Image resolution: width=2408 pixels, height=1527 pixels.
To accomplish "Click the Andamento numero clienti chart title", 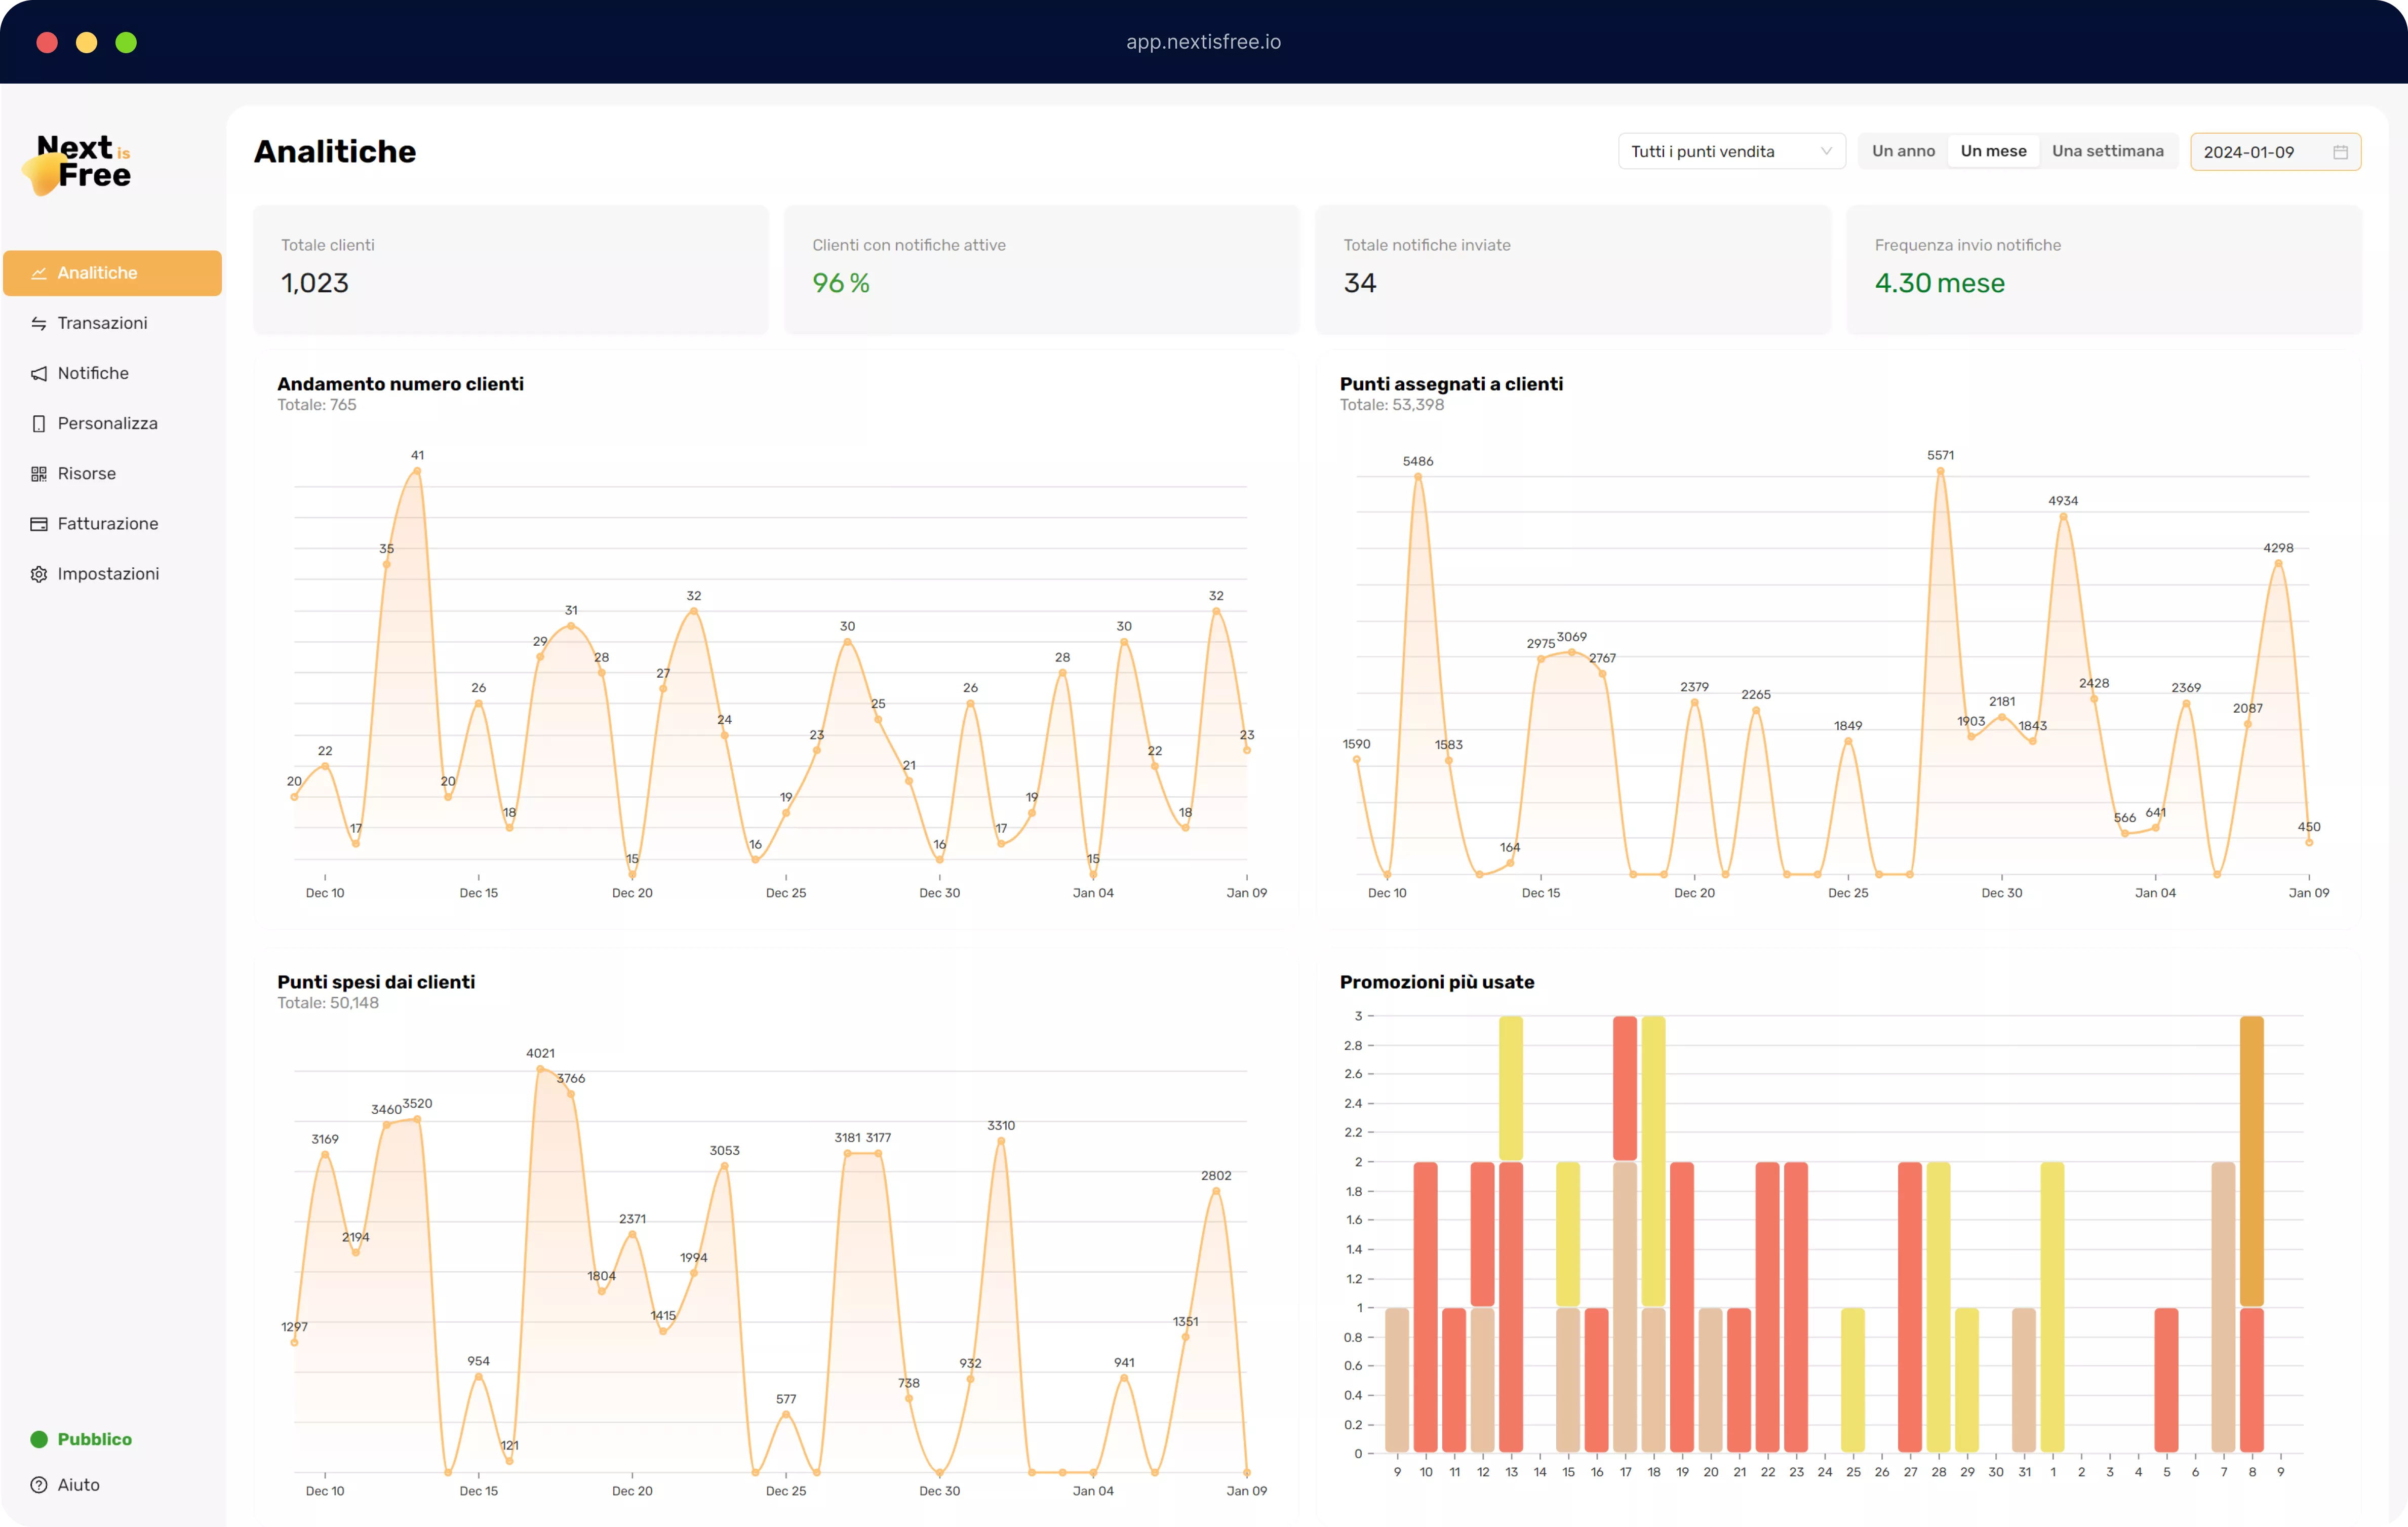I will click(x=400, y=384).
